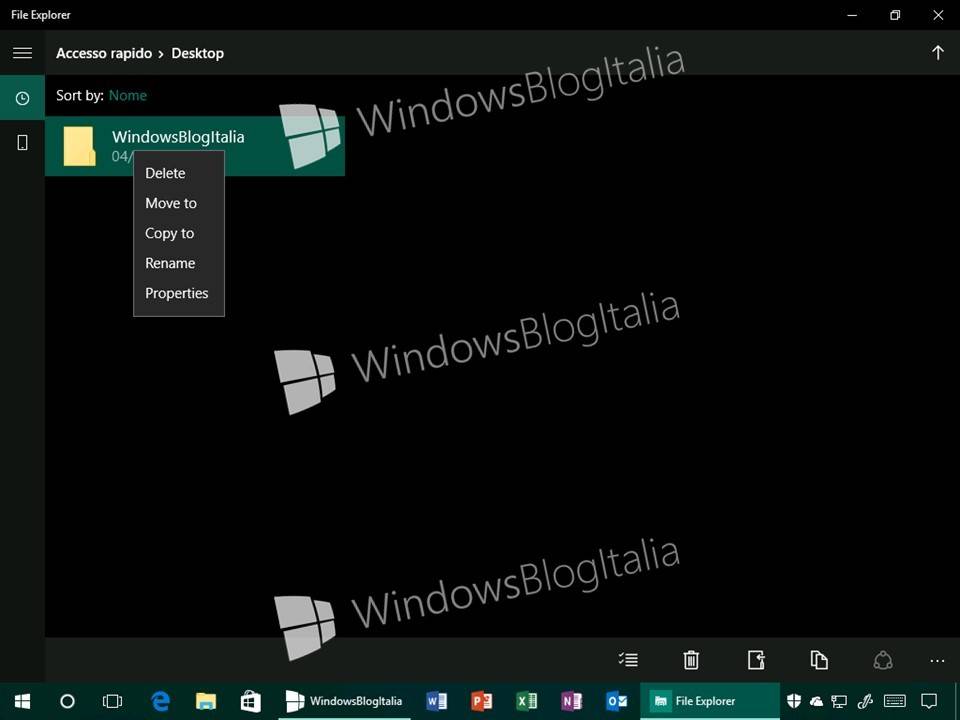Choose Copy to from context menu
Viewport: 960px width, 720px height.
(170, 233)
